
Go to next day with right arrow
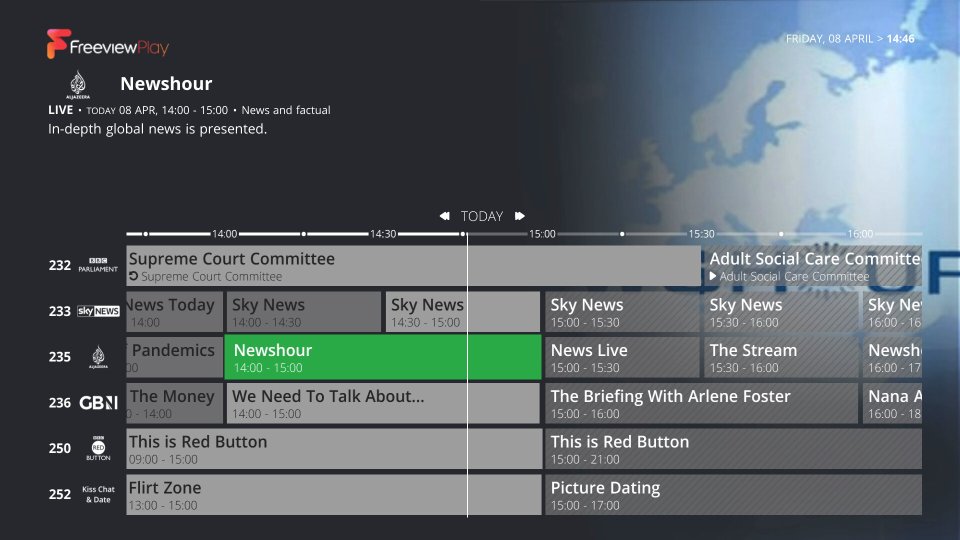point(520,216)
